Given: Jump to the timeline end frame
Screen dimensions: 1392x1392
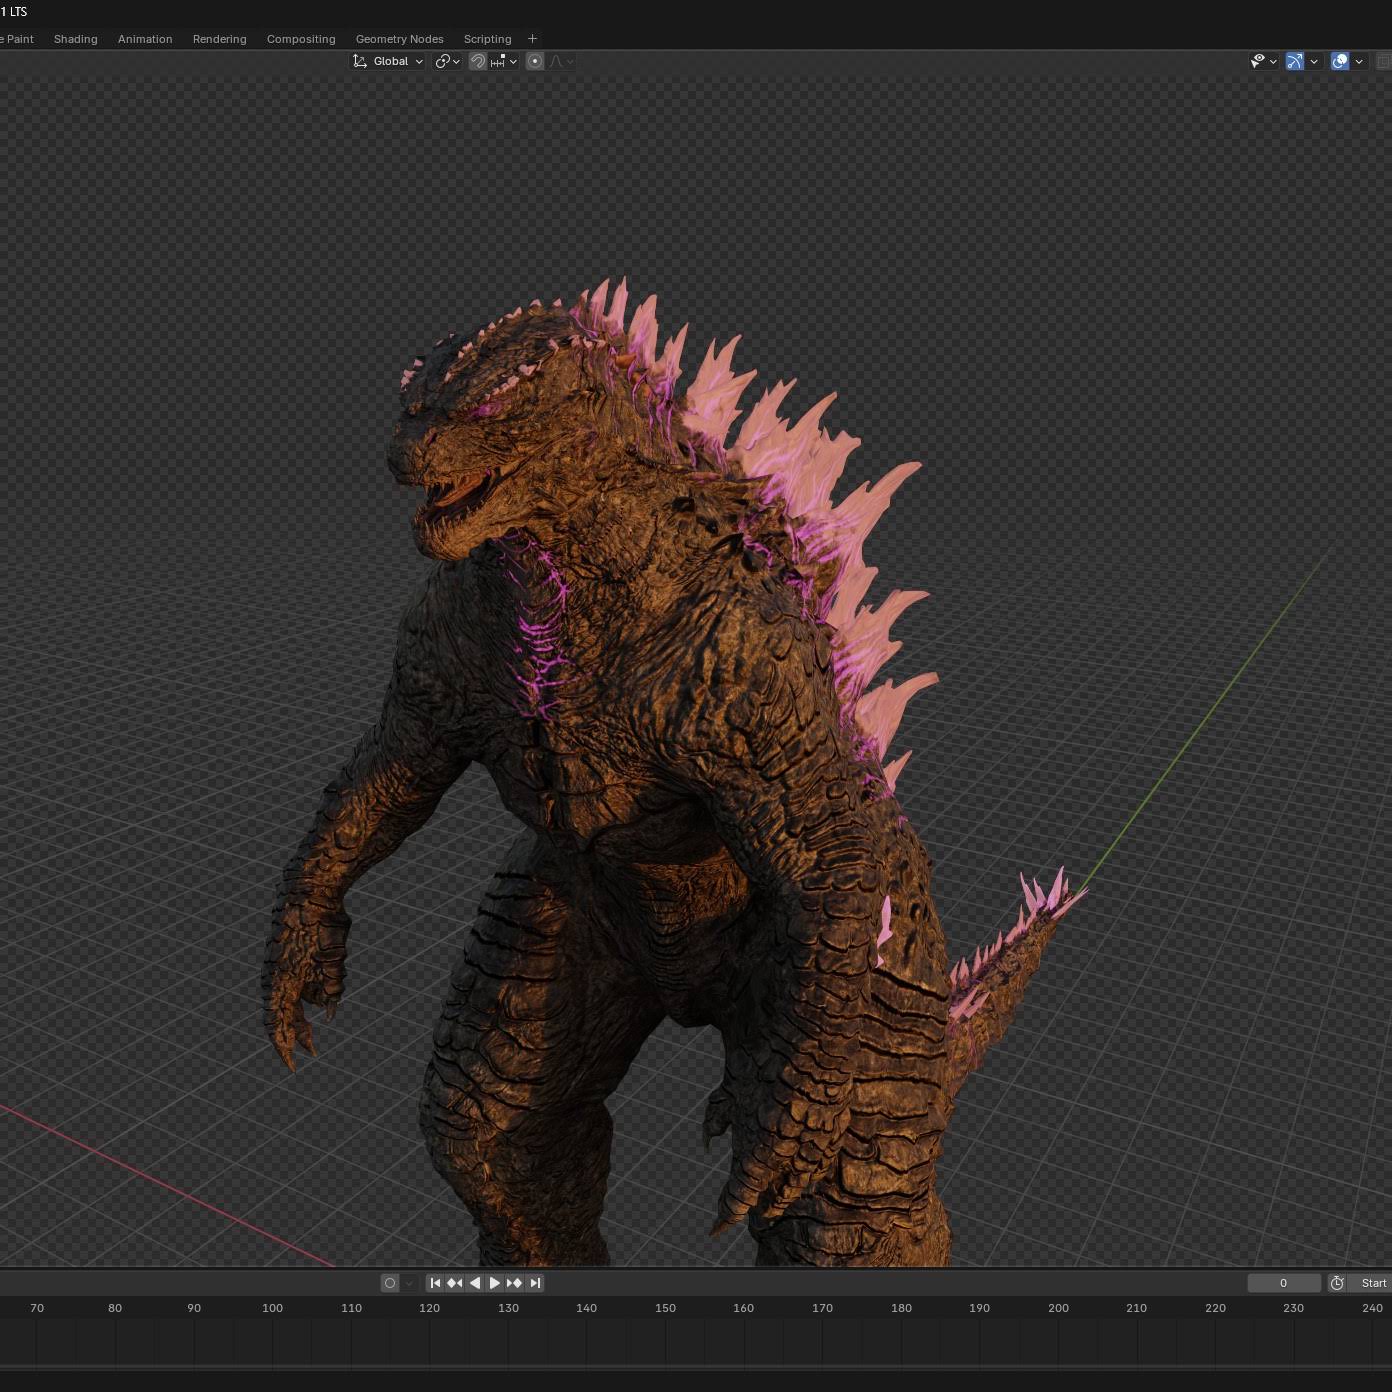Looking at the screenshot, I should (x=535, y=1283).
